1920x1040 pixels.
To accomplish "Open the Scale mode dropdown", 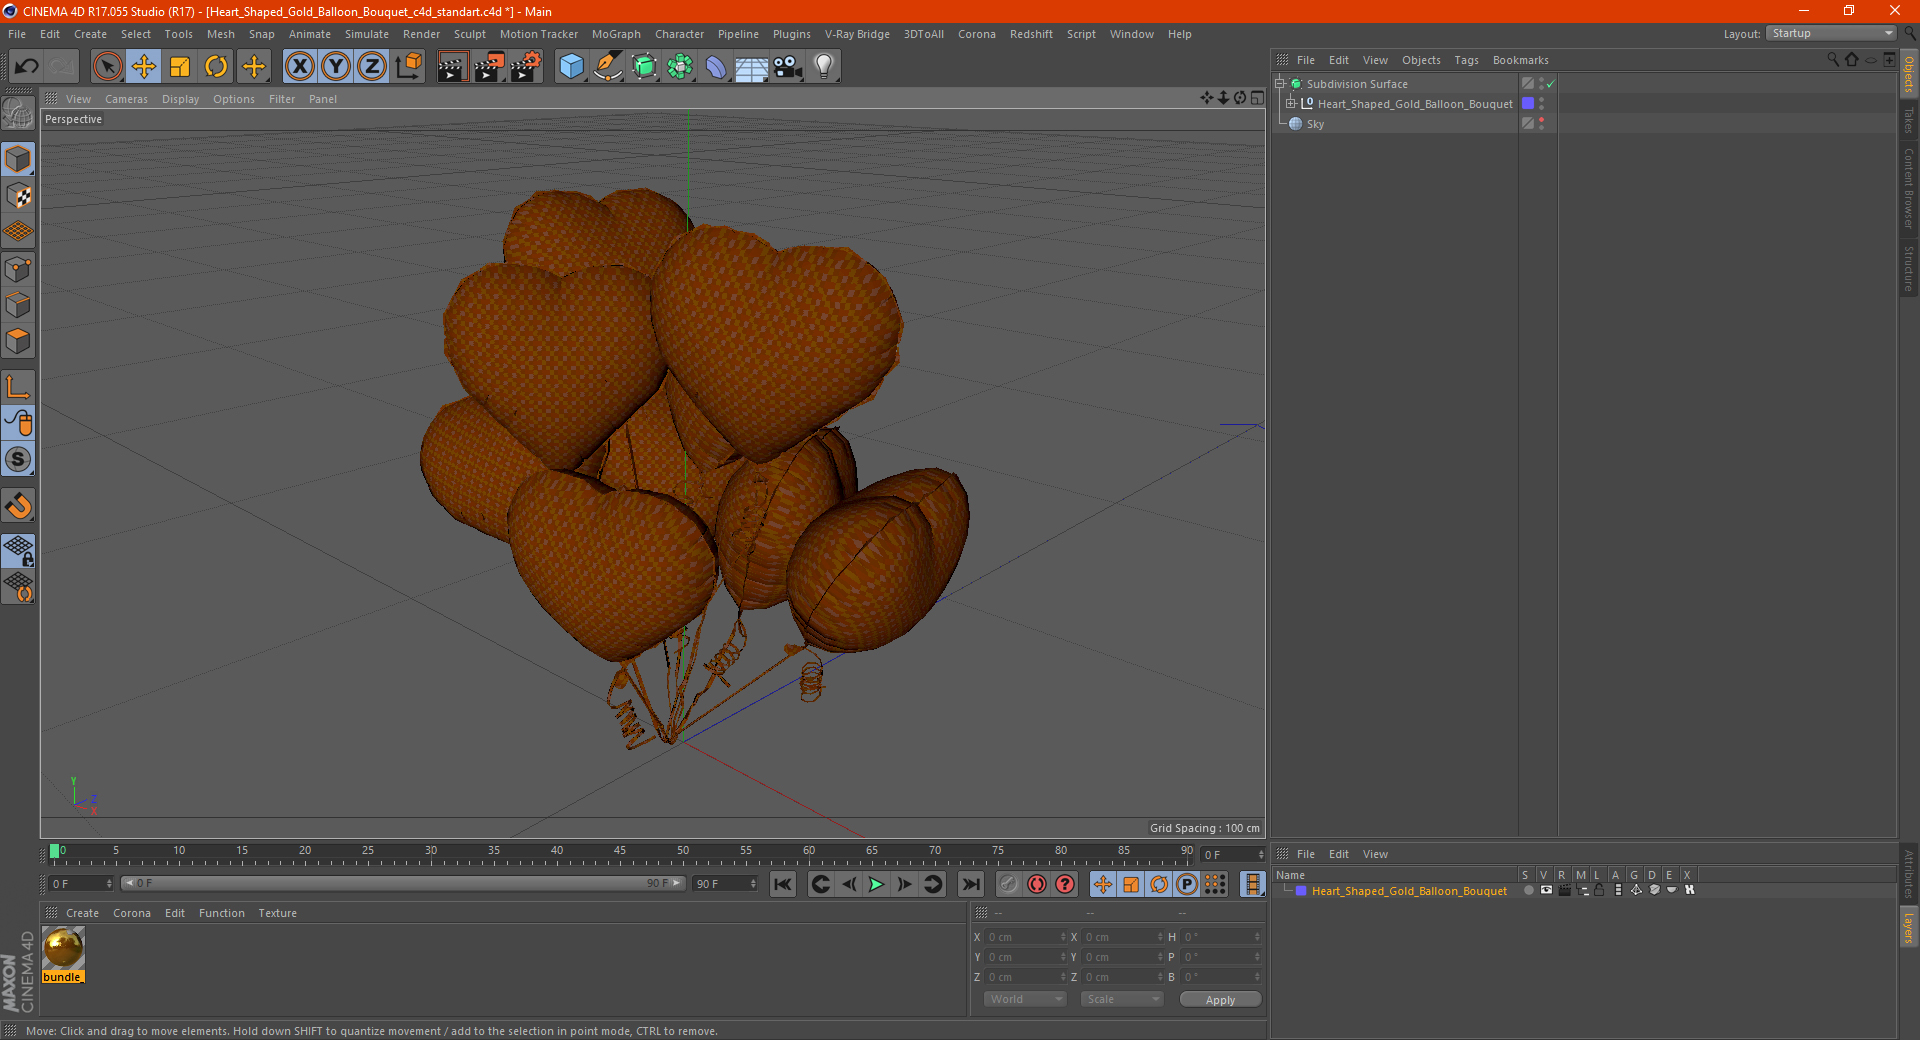I will tap(1122, 999).
